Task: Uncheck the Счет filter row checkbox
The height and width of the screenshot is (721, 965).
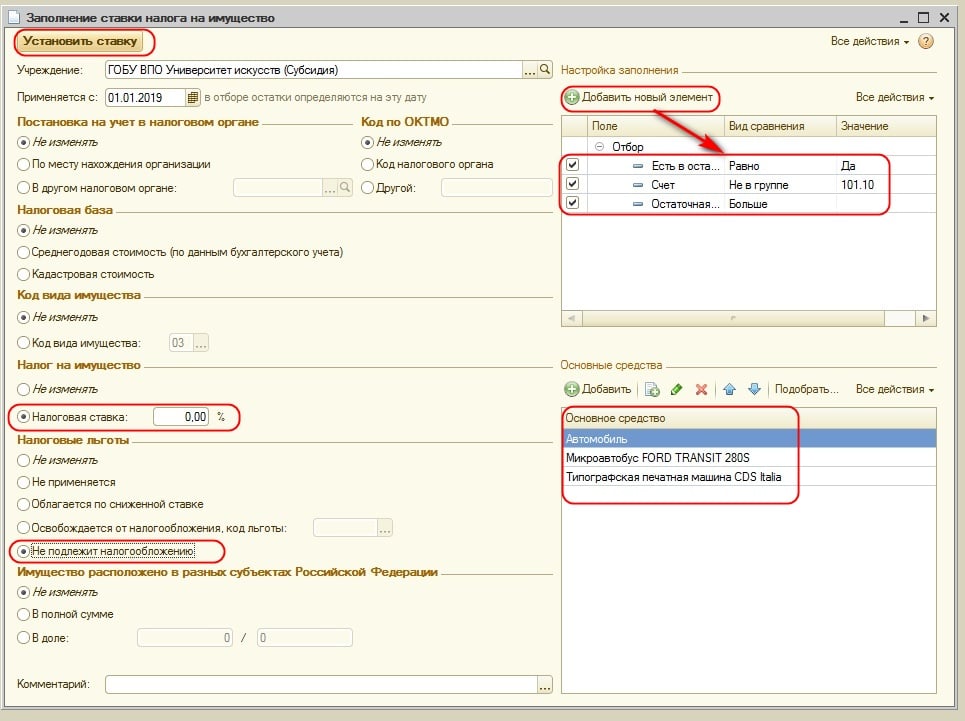Action: point(573,185)
